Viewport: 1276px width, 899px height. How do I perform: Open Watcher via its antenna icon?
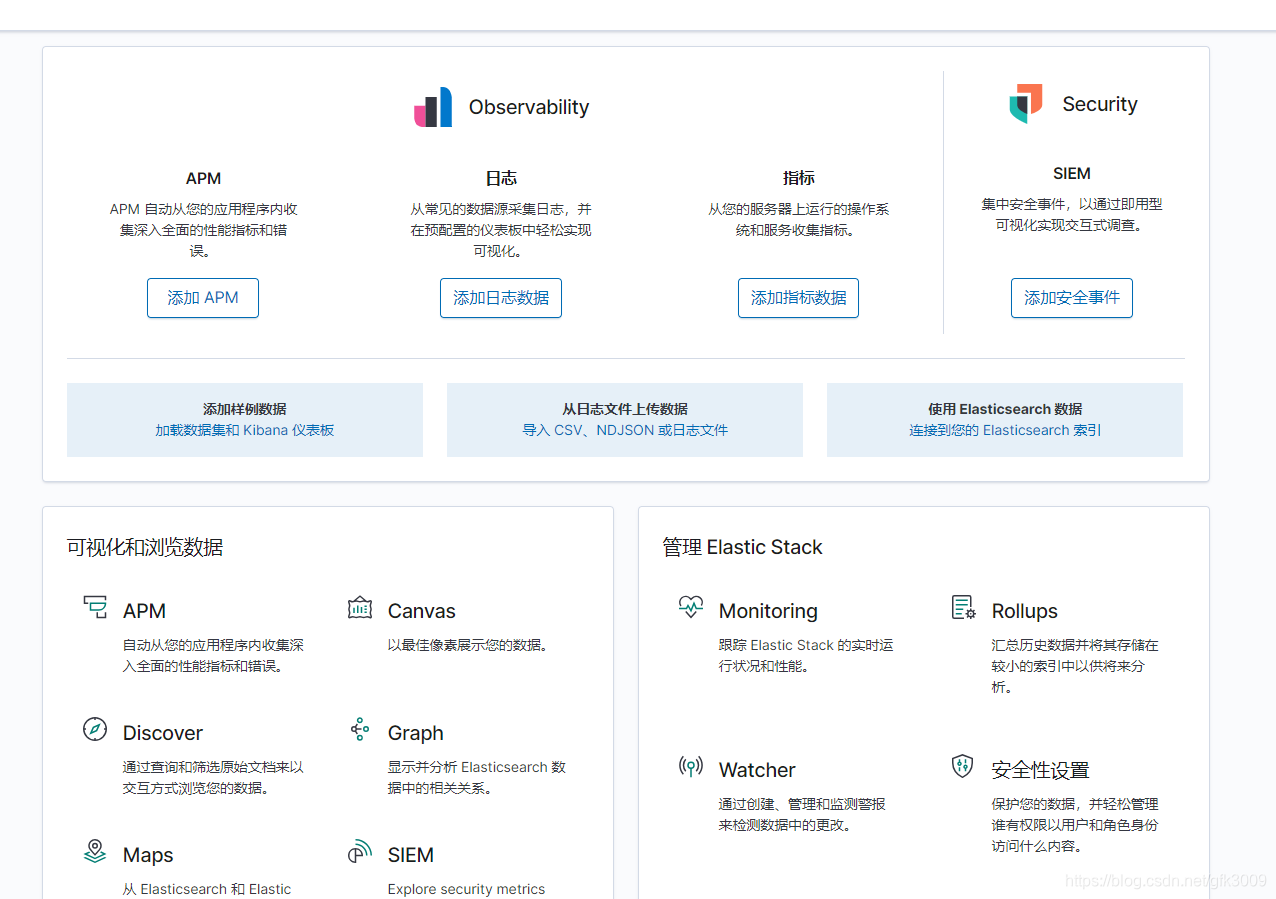point(691,767)
